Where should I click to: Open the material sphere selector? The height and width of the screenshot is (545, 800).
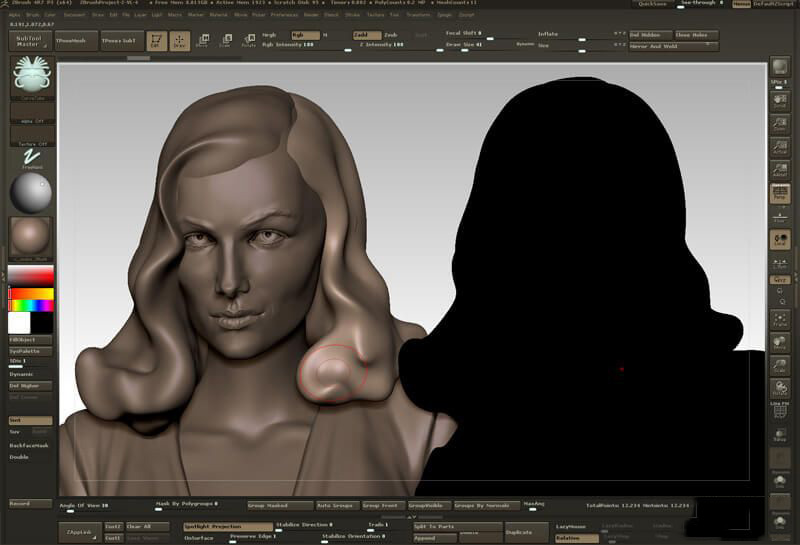pyautogui.click(x=31, y=193)
